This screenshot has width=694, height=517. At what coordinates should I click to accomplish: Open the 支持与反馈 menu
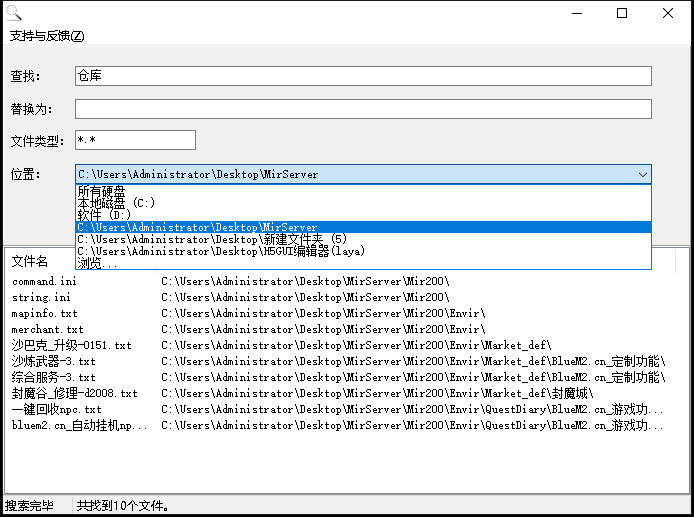click(x=47, y=36)
